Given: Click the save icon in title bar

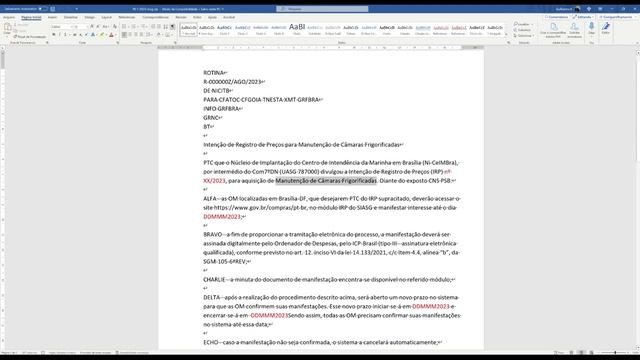Looking at the screenshot, I should tap(53, 9).
